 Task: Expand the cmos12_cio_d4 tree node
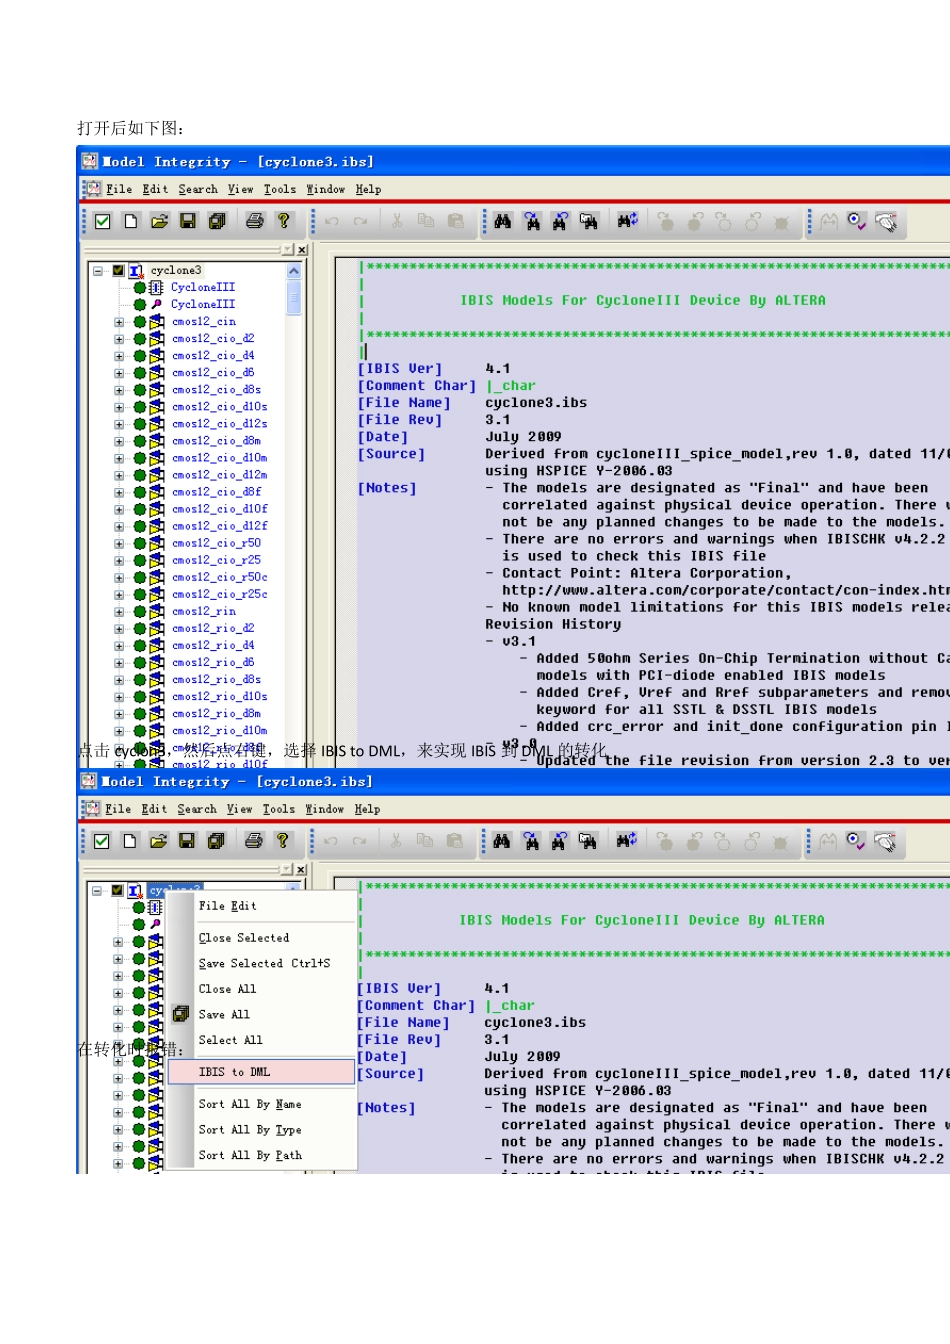pos(119,356)
